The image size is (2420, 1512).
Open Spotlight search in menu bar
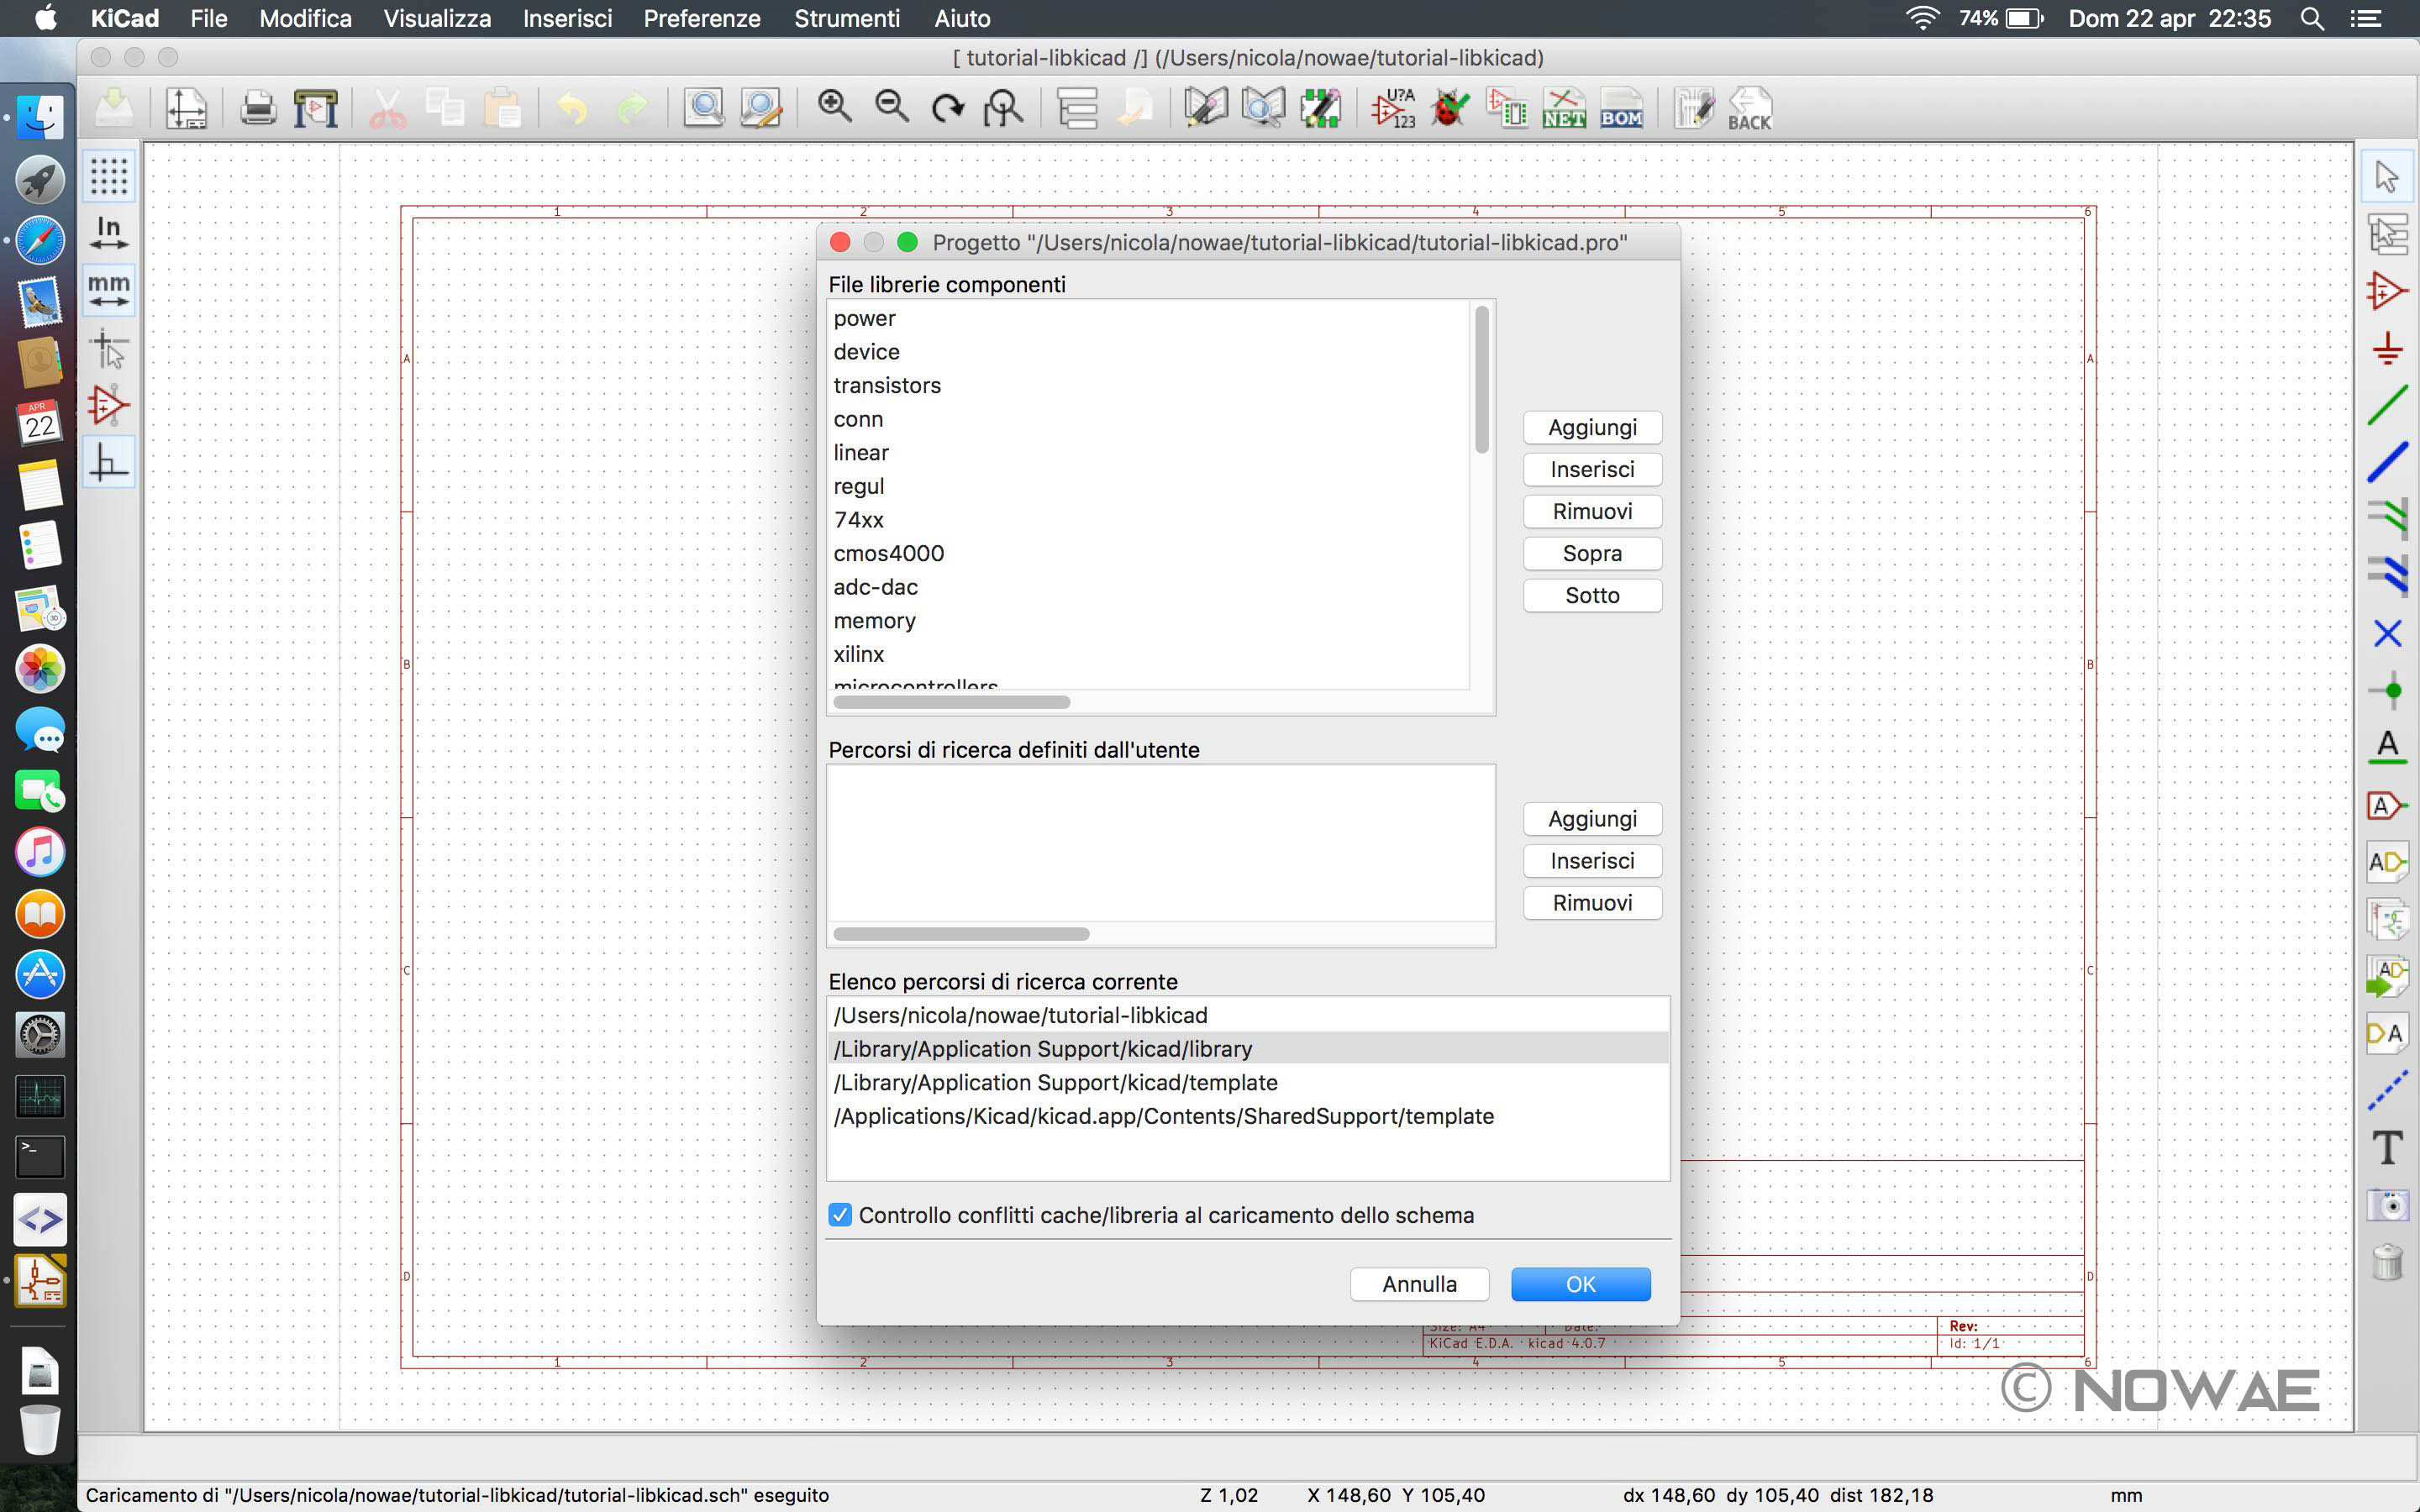2312,18
